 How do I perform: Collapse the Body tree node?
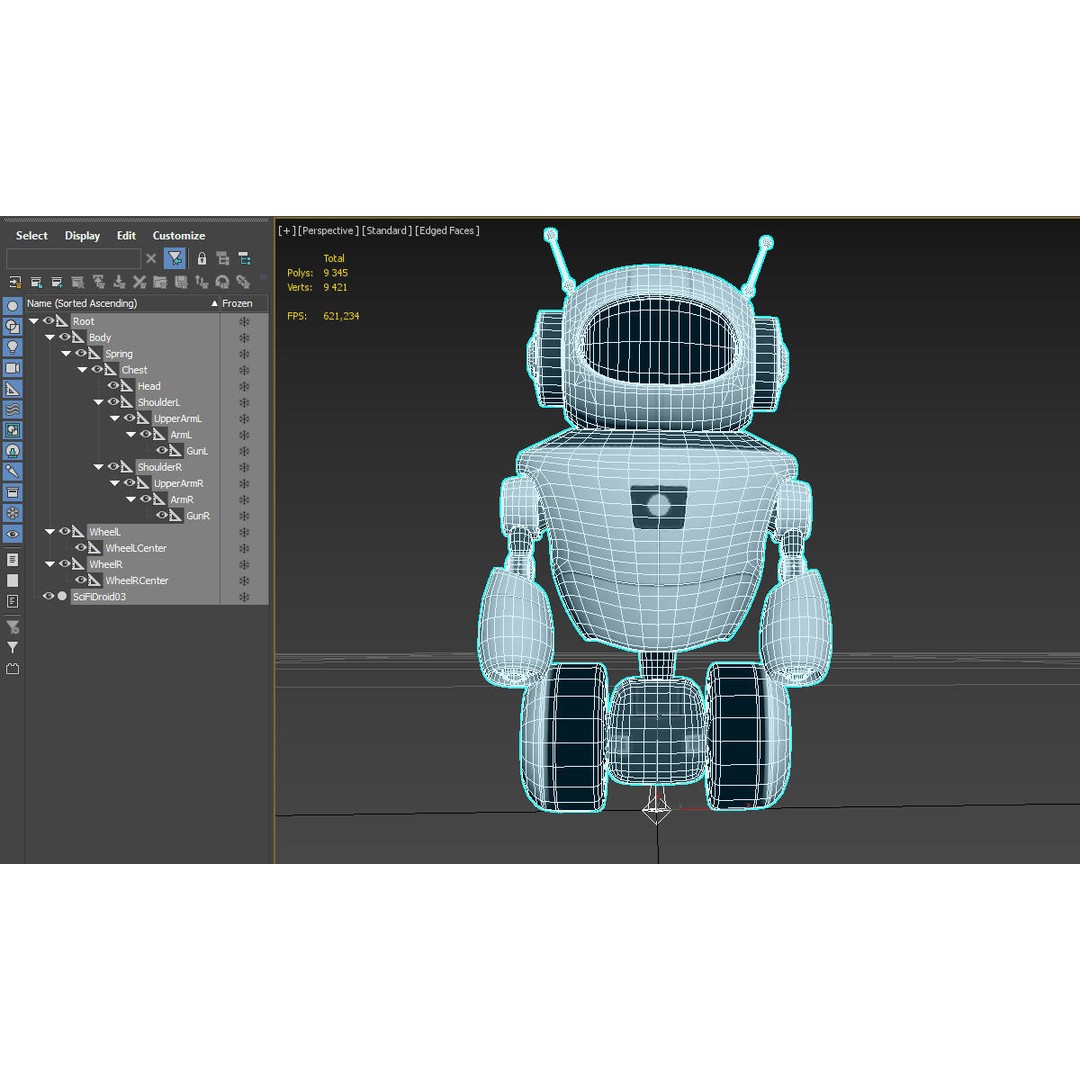click(50, 338)
